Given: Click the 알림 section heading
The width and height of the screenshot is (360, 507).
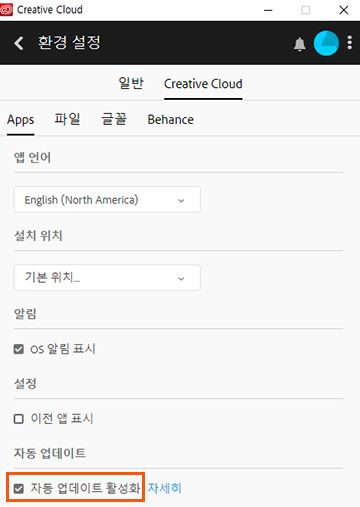Looking at the screenshot, I should tap(25, 313).
